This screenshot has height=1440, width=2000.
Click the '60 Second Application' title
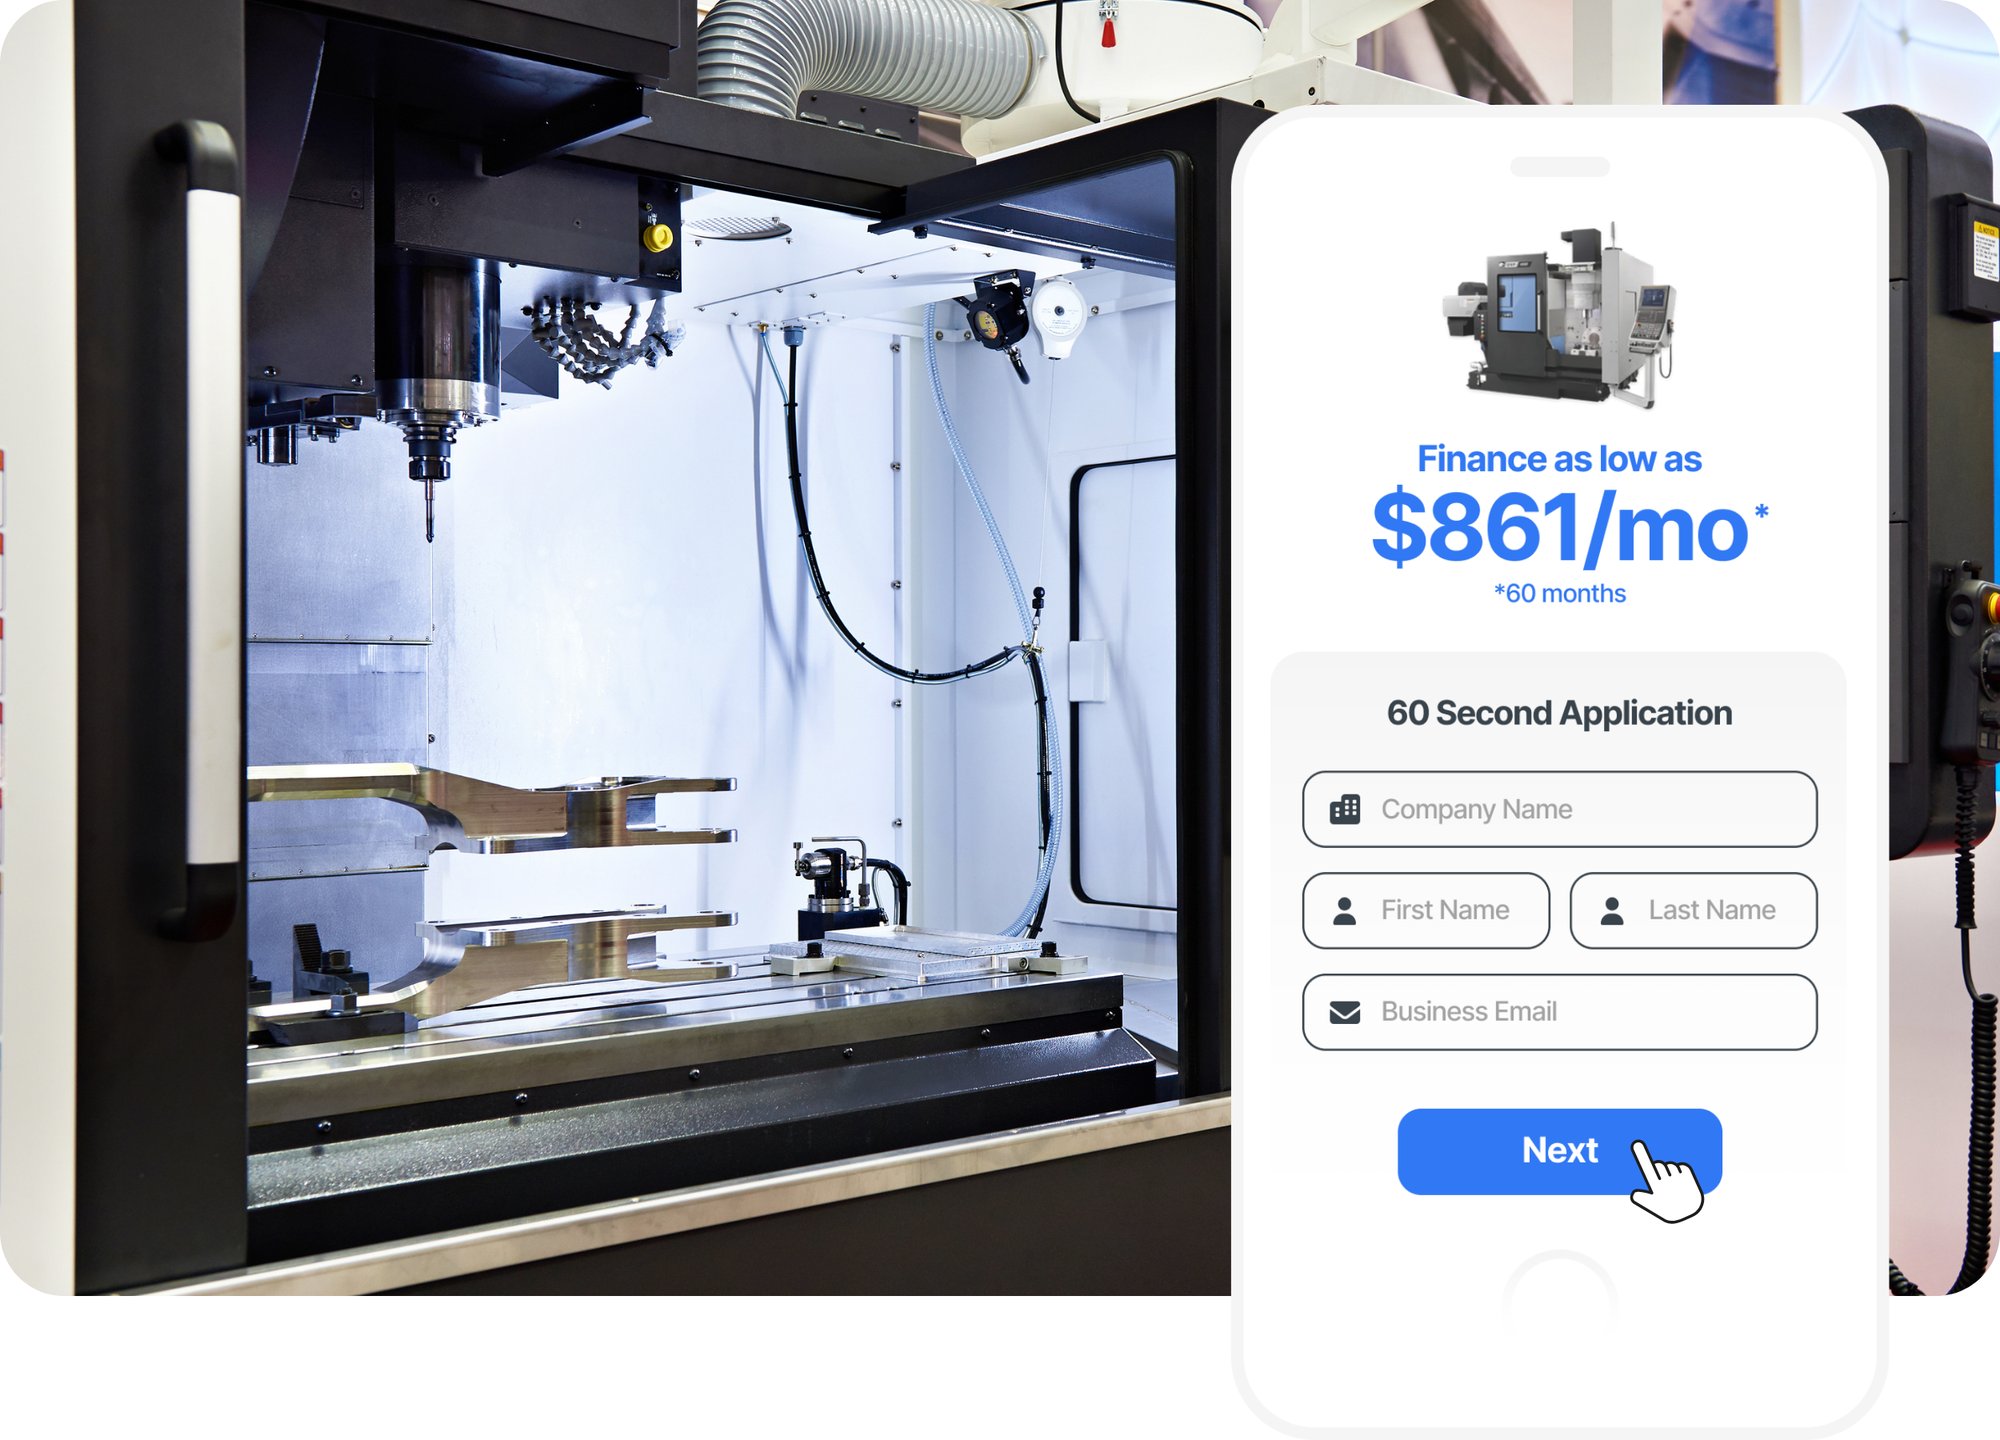coord(1559,713)
